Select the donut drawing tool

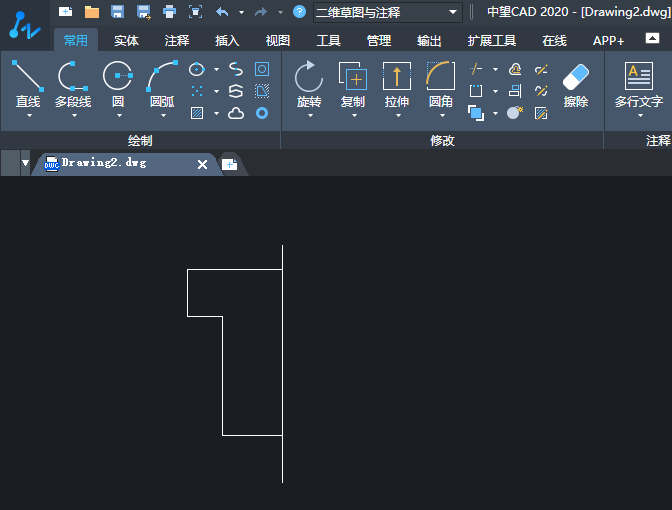coord(262,113)
